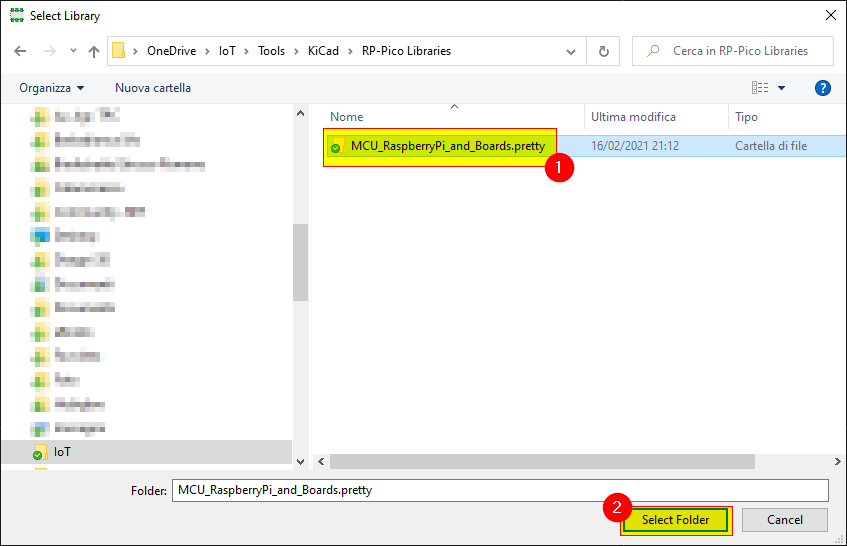The height and width of the screenshot is (546, 847).
Task: Click the view layout icon
Action: pyautogui.click(x=760, y=88)
